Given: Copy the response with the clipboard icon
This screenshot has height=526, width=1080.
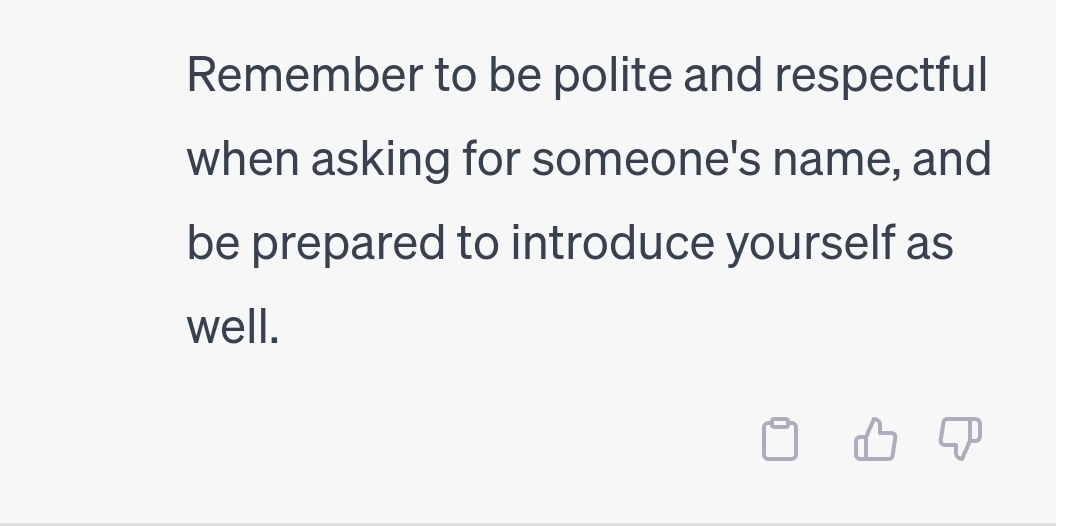Looking at the screenshot, I should (x=780, y=439).
